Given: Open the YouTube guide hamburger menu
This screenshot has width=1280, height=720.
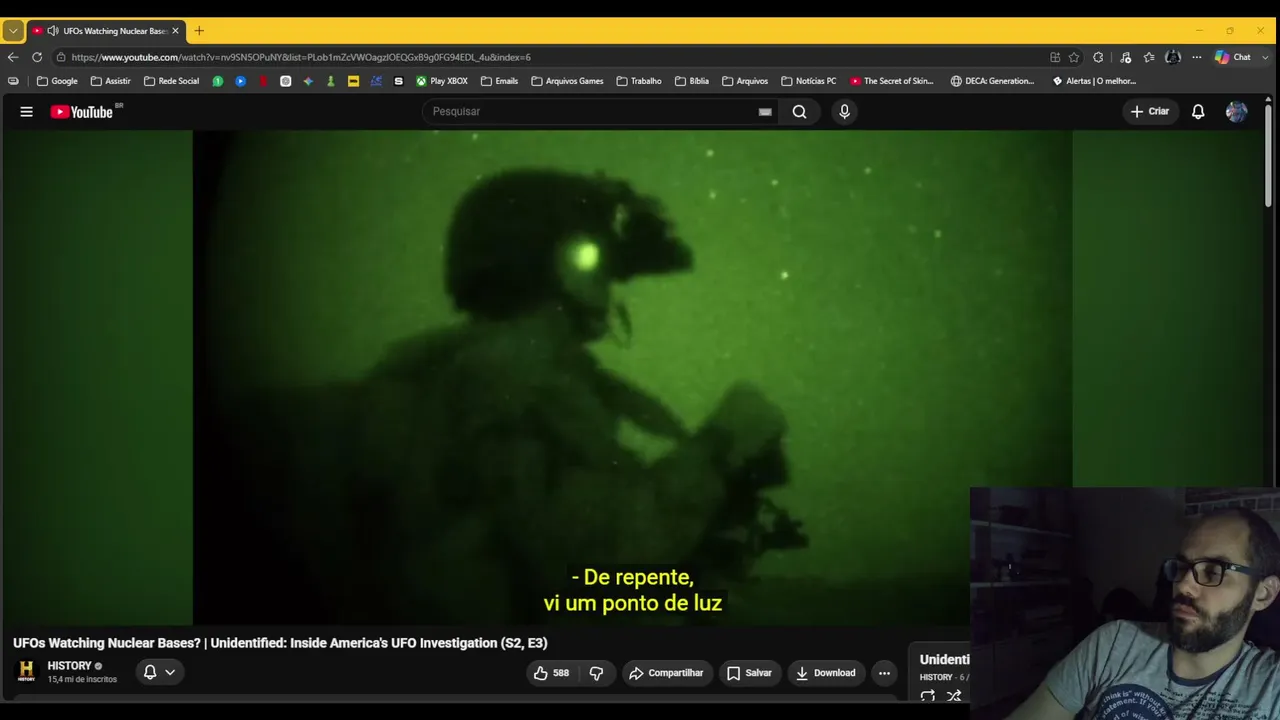Looking at the screenshot, I should click(27, 112).
